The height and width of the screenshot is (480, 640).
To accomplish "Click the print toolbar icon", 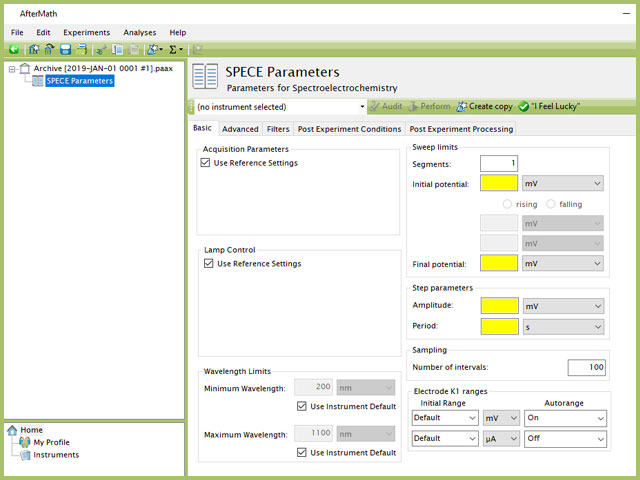I will coord(82,49).
